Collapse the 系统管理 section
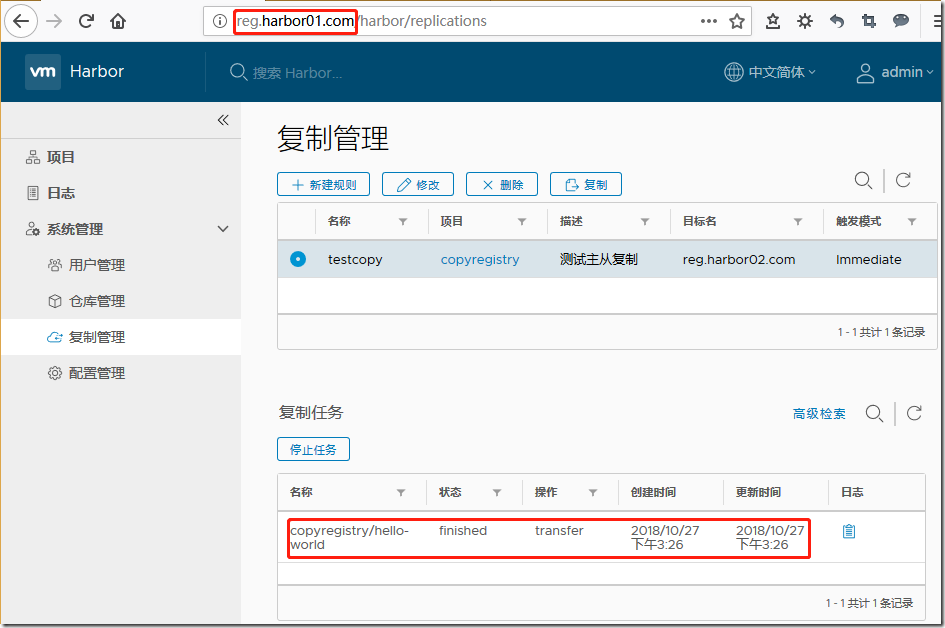The width and height of the screenshot is (945, 628). tap(223, 229)
